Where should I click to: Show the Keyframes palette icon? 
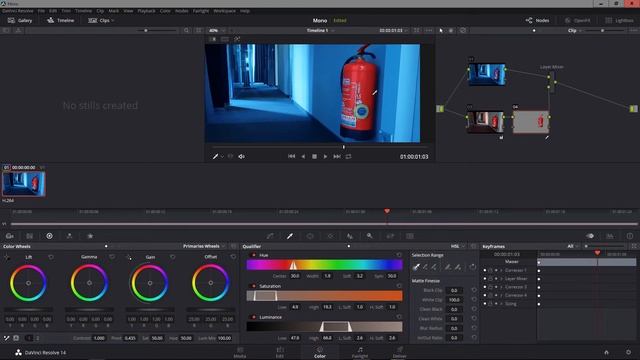[x=590, y=236]
